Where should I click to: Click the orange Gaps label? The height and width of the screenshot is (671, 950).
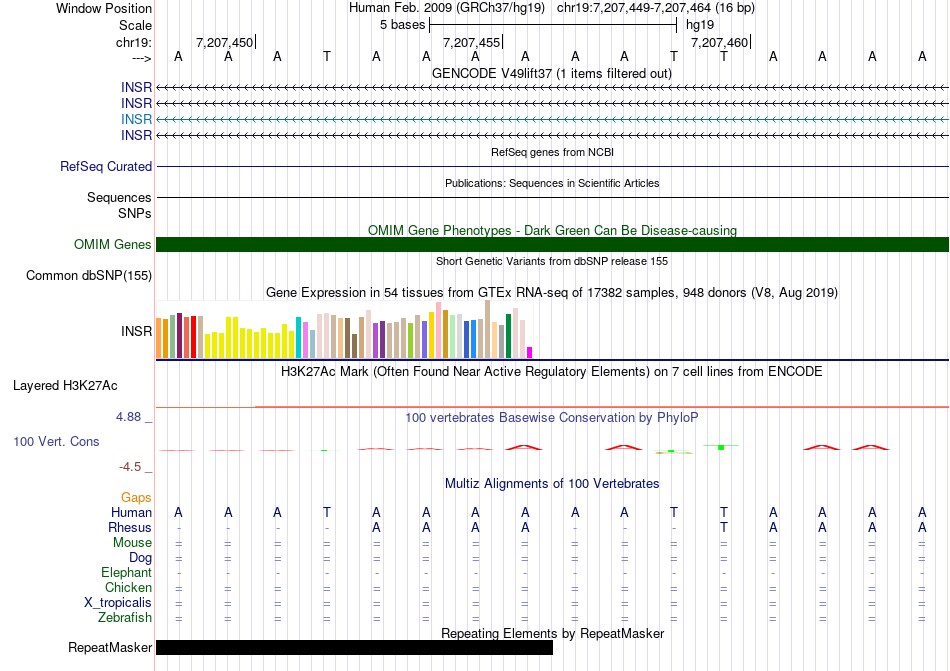click(136, 497)
